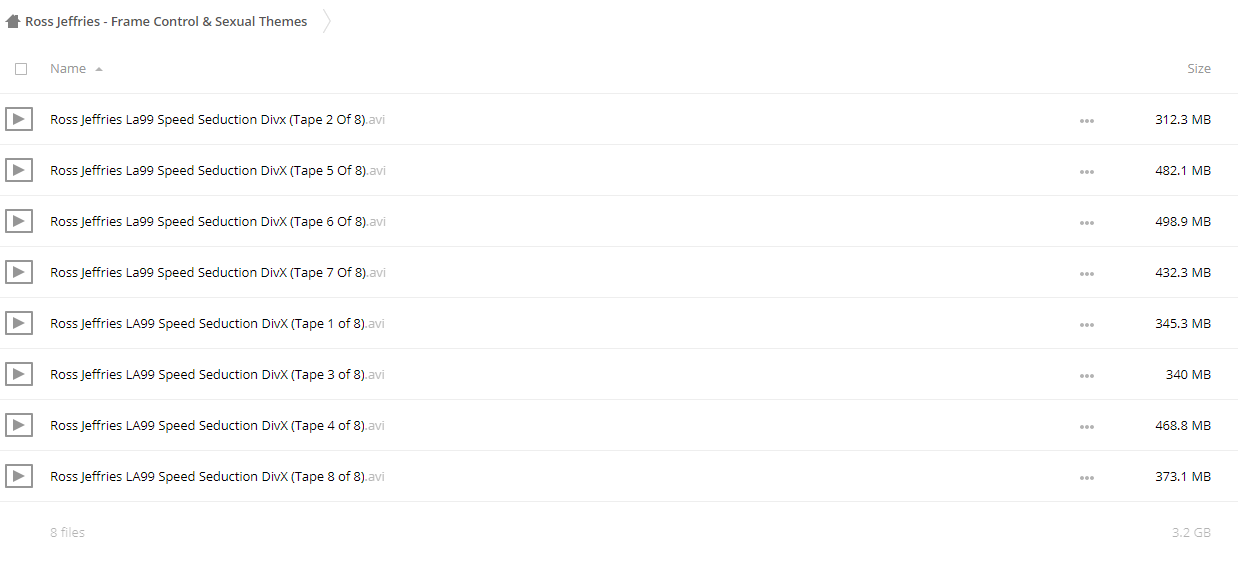The image size is (1238, 565).
Task: Click the home icon in breadcrumb
Action: pos(13,21)
